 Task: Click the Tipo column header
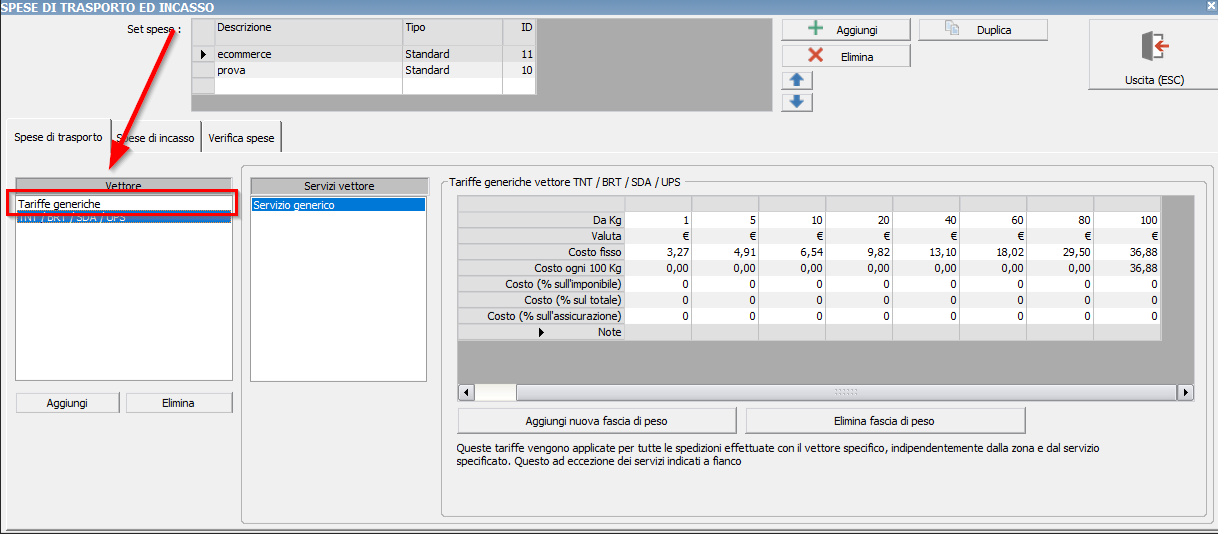tap(452, 28)
